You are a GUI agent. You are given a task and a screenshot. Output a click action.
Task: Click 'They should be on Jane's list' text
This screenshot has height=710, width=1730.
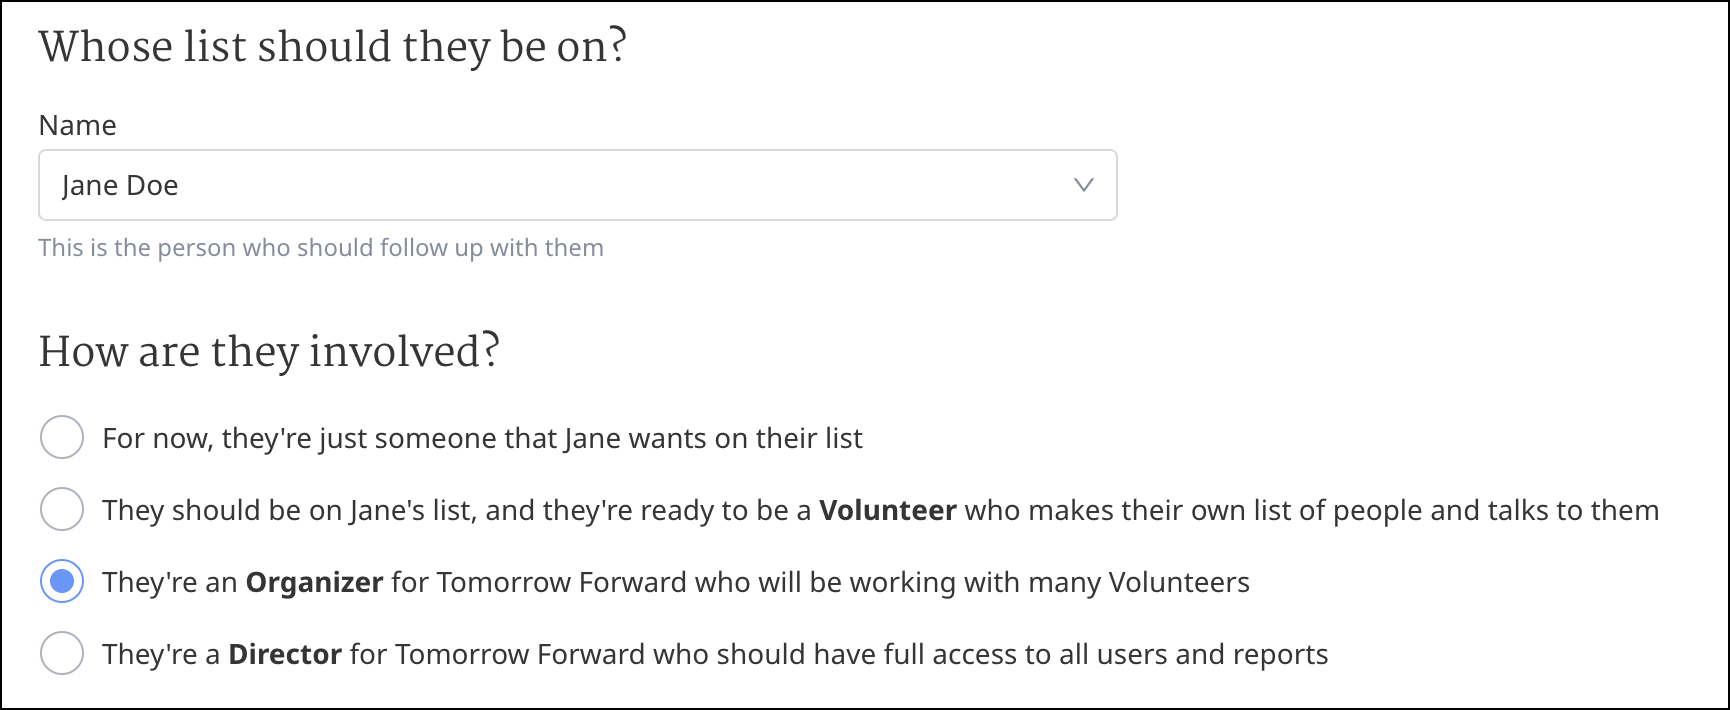pos(288,510)
